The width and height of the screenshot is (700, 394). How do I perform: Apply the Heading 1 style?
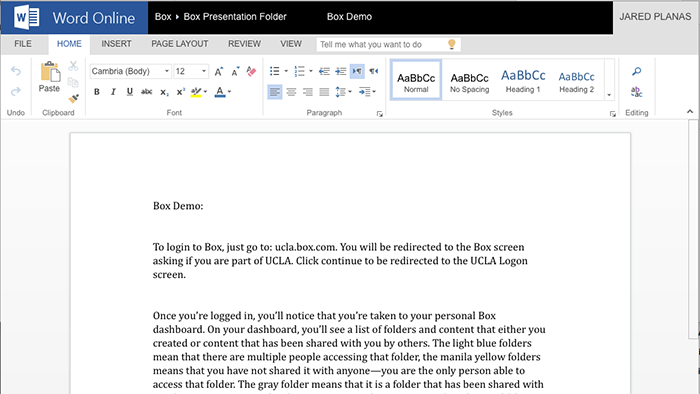coord(523,80)
